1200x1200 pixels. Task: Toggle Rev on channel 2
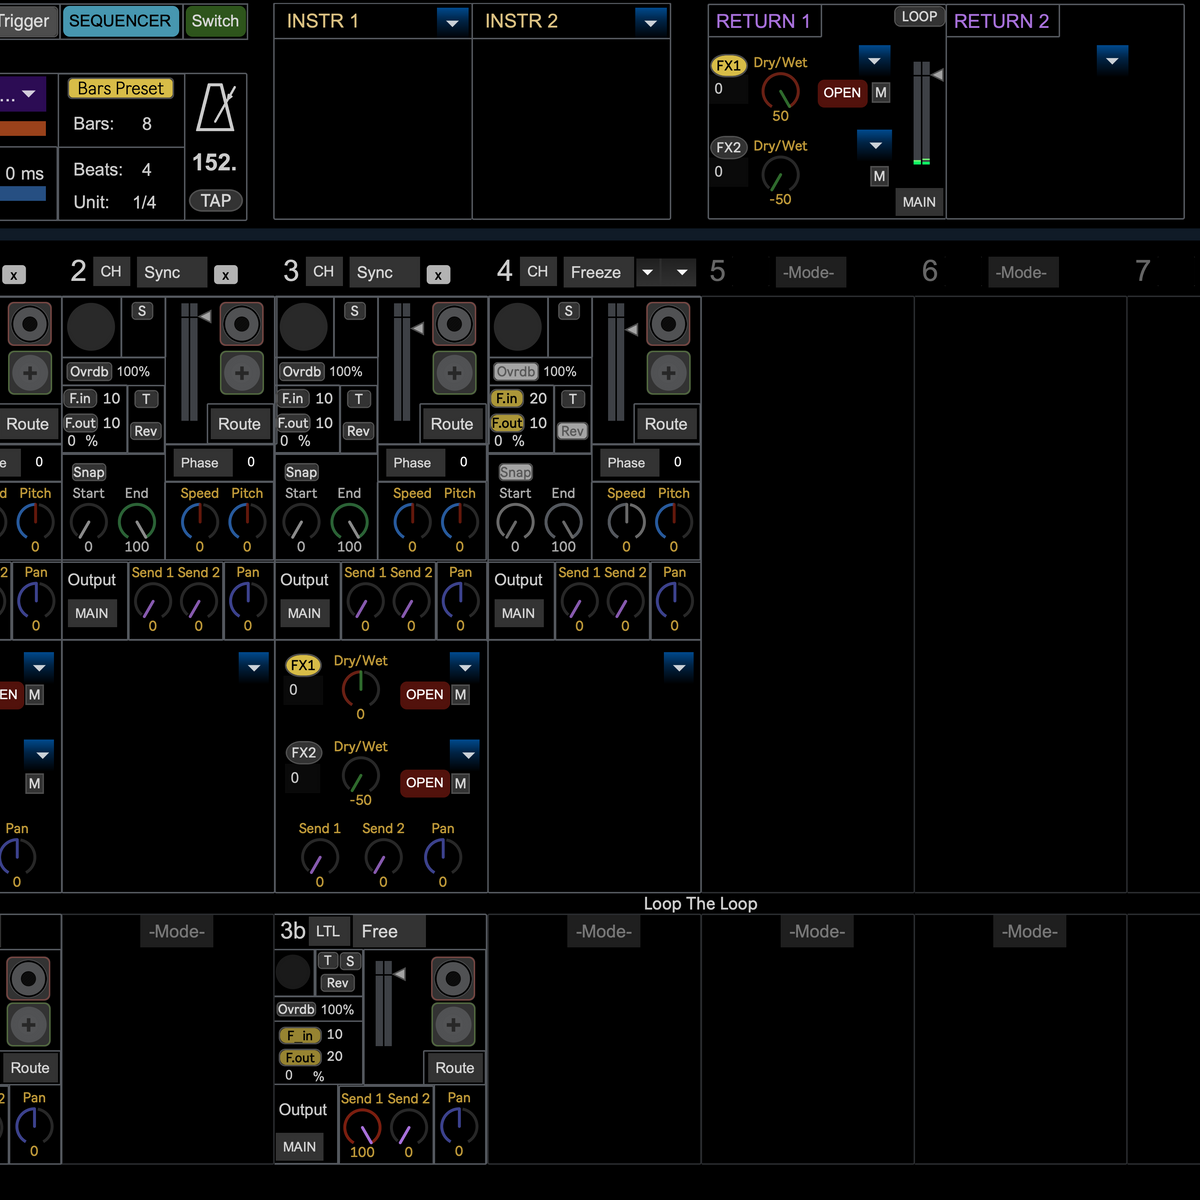point(146,431)
